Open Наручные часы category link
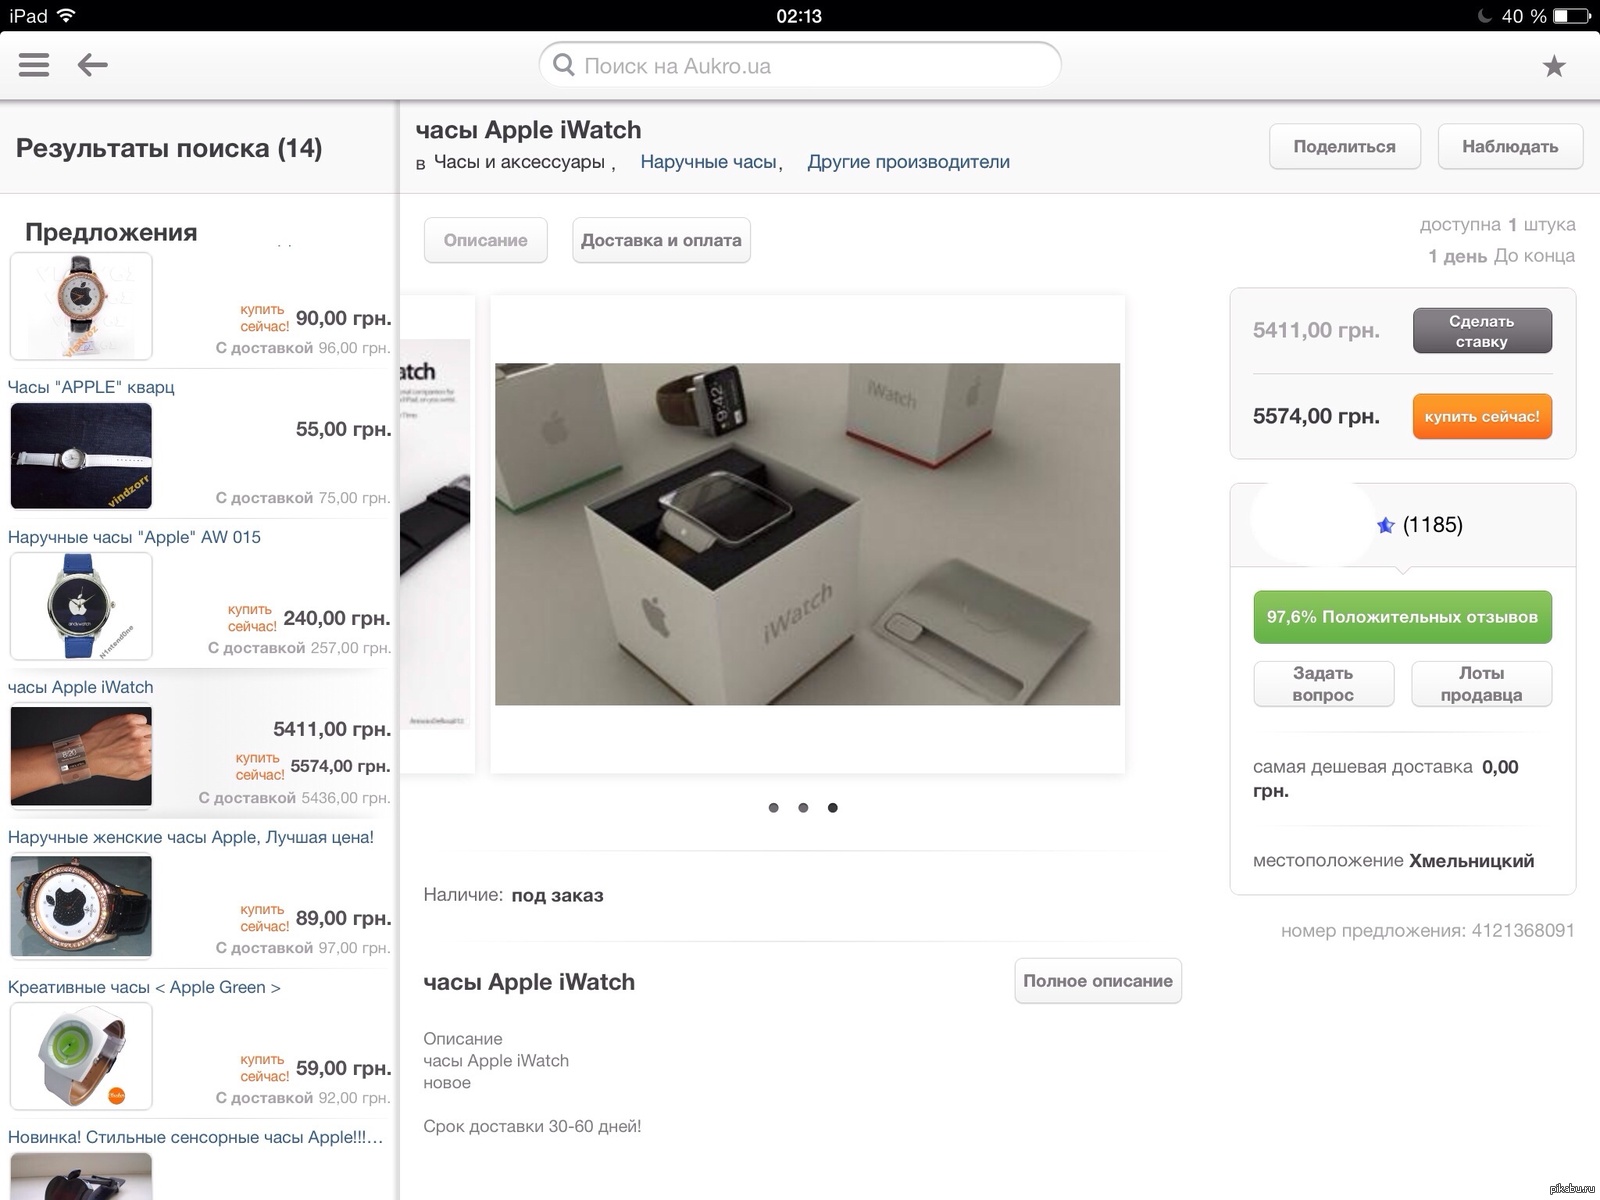Image resolution: width=1600 pixels, height=1200 pixels. pos(708,162)
